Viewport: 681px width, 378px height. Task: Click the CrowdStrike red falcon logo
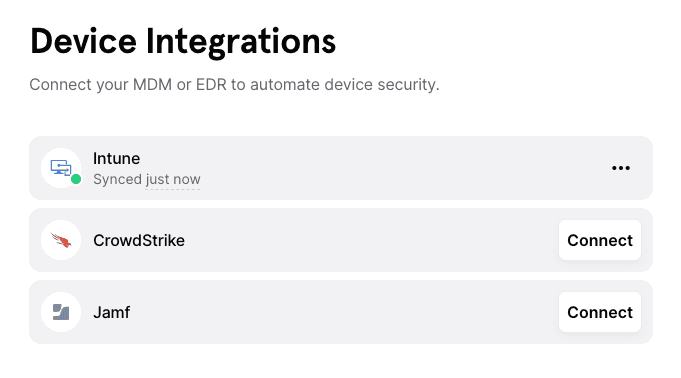(x=61, y=240)
